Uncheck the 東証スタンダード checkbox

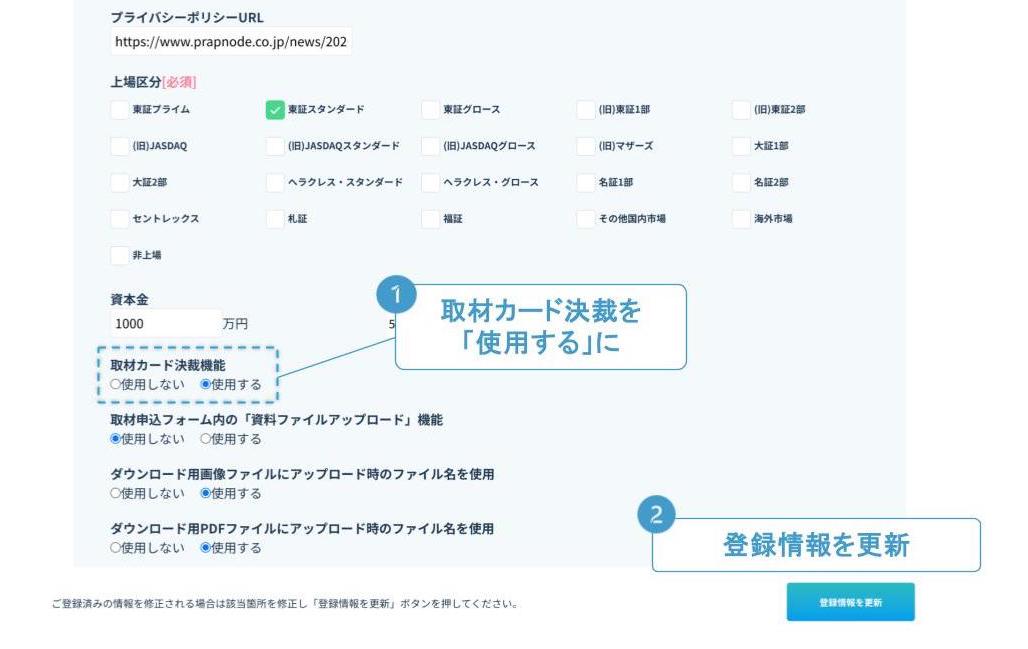pyautogui.click(x=275, y=110)
